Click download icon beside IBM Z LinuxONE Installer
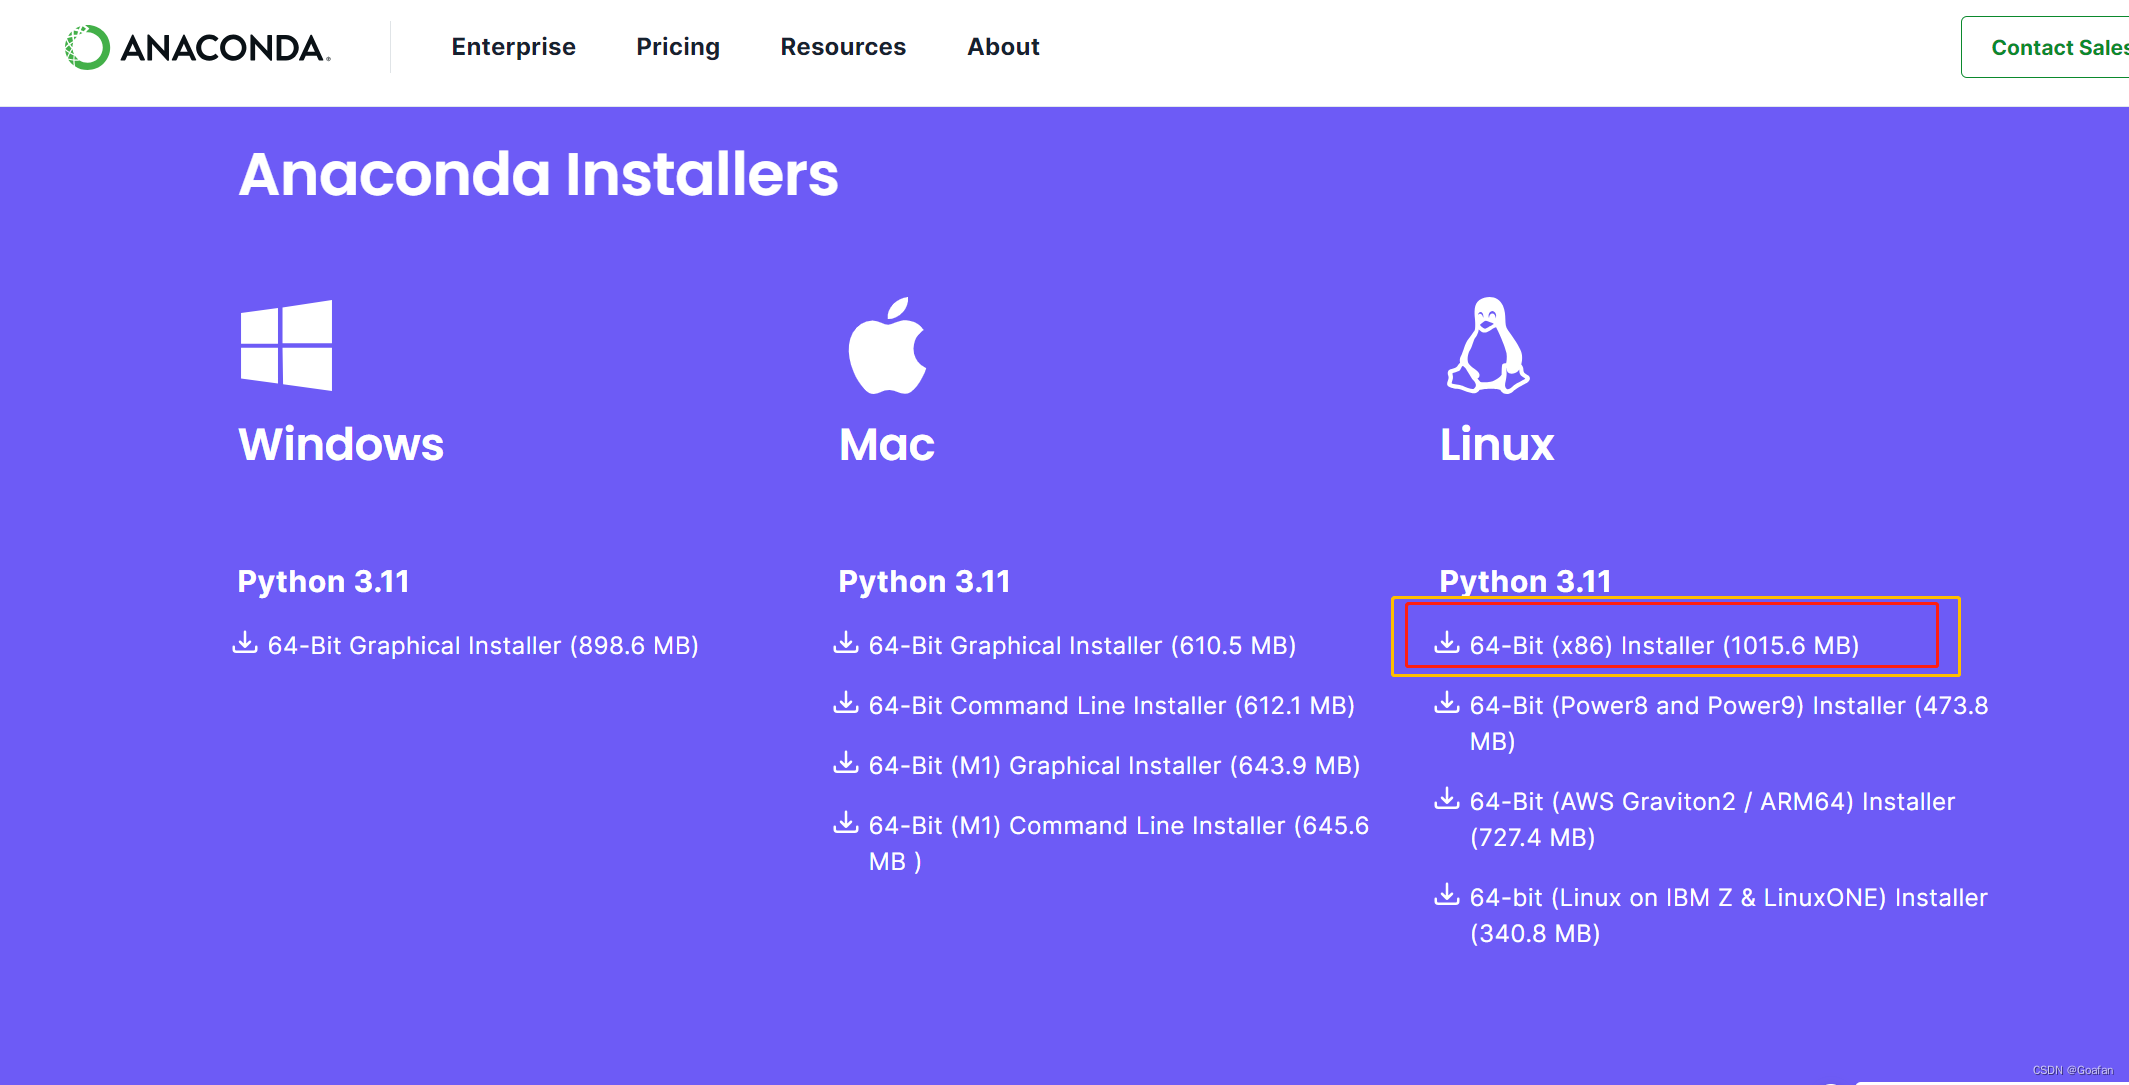The image size is (2129, 1085). click(1447, 895)
